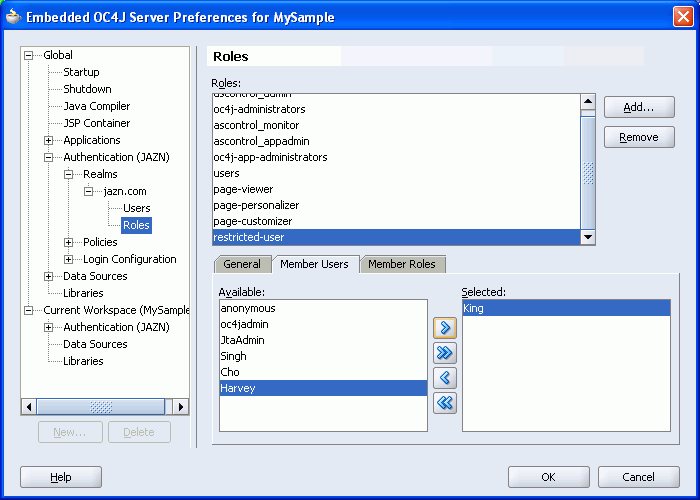Collapse the Realms tree node
Screen dimensions: 700x500
pos(68,175)
